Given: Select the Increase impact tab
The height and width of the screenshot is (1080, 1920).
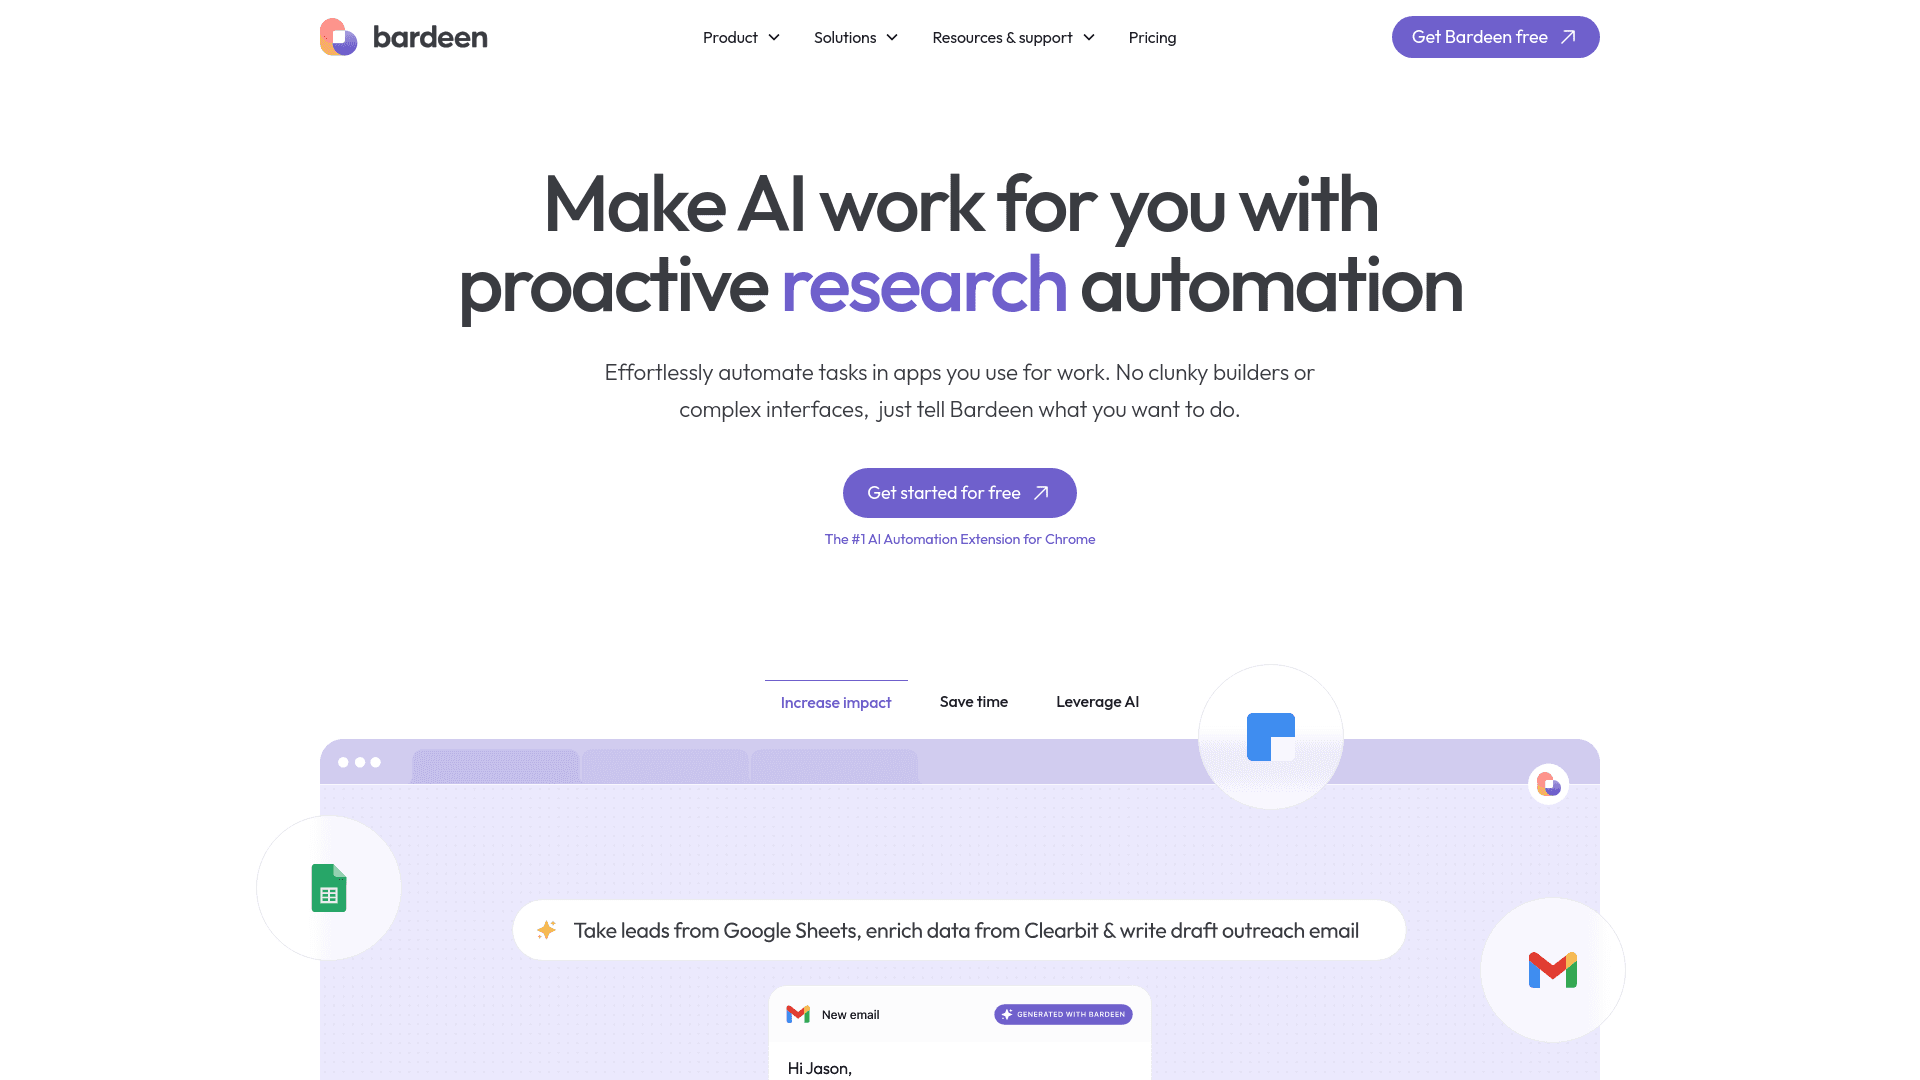Looking at the screenshot, I should [836, 700].
